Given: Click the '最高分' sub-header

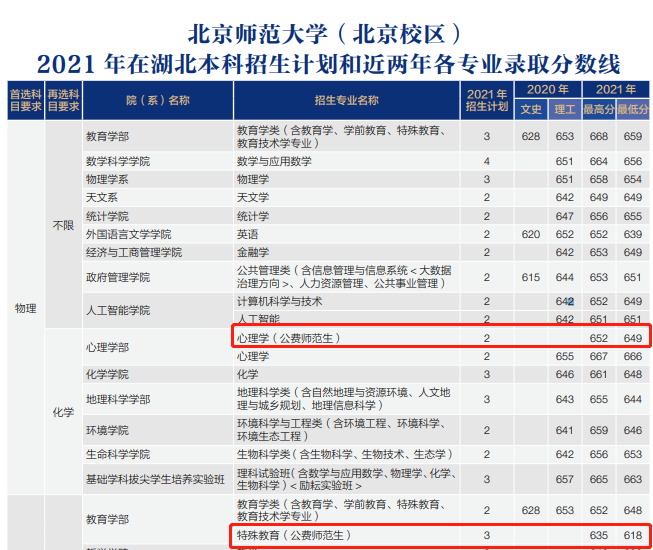Looking at the screenshot, I should pos(599,110).
